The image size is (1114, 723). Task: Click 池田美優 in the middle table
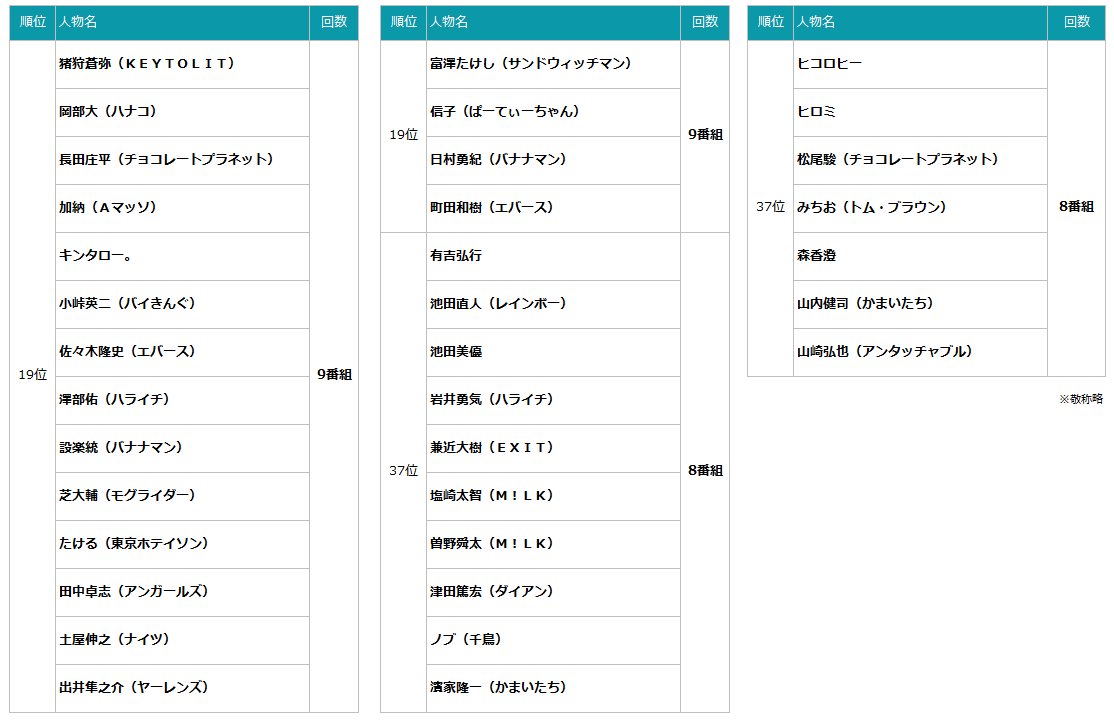pyautogui.click(x=456, y=352)
